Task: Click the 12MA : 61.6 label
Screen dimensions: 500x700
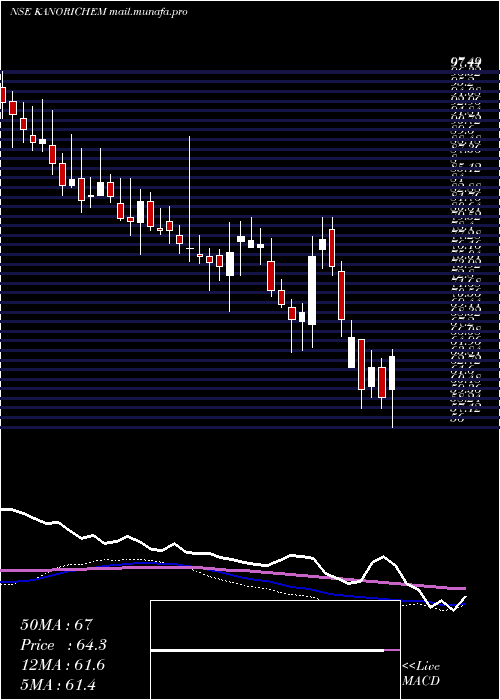Action: tap(62, 665)
